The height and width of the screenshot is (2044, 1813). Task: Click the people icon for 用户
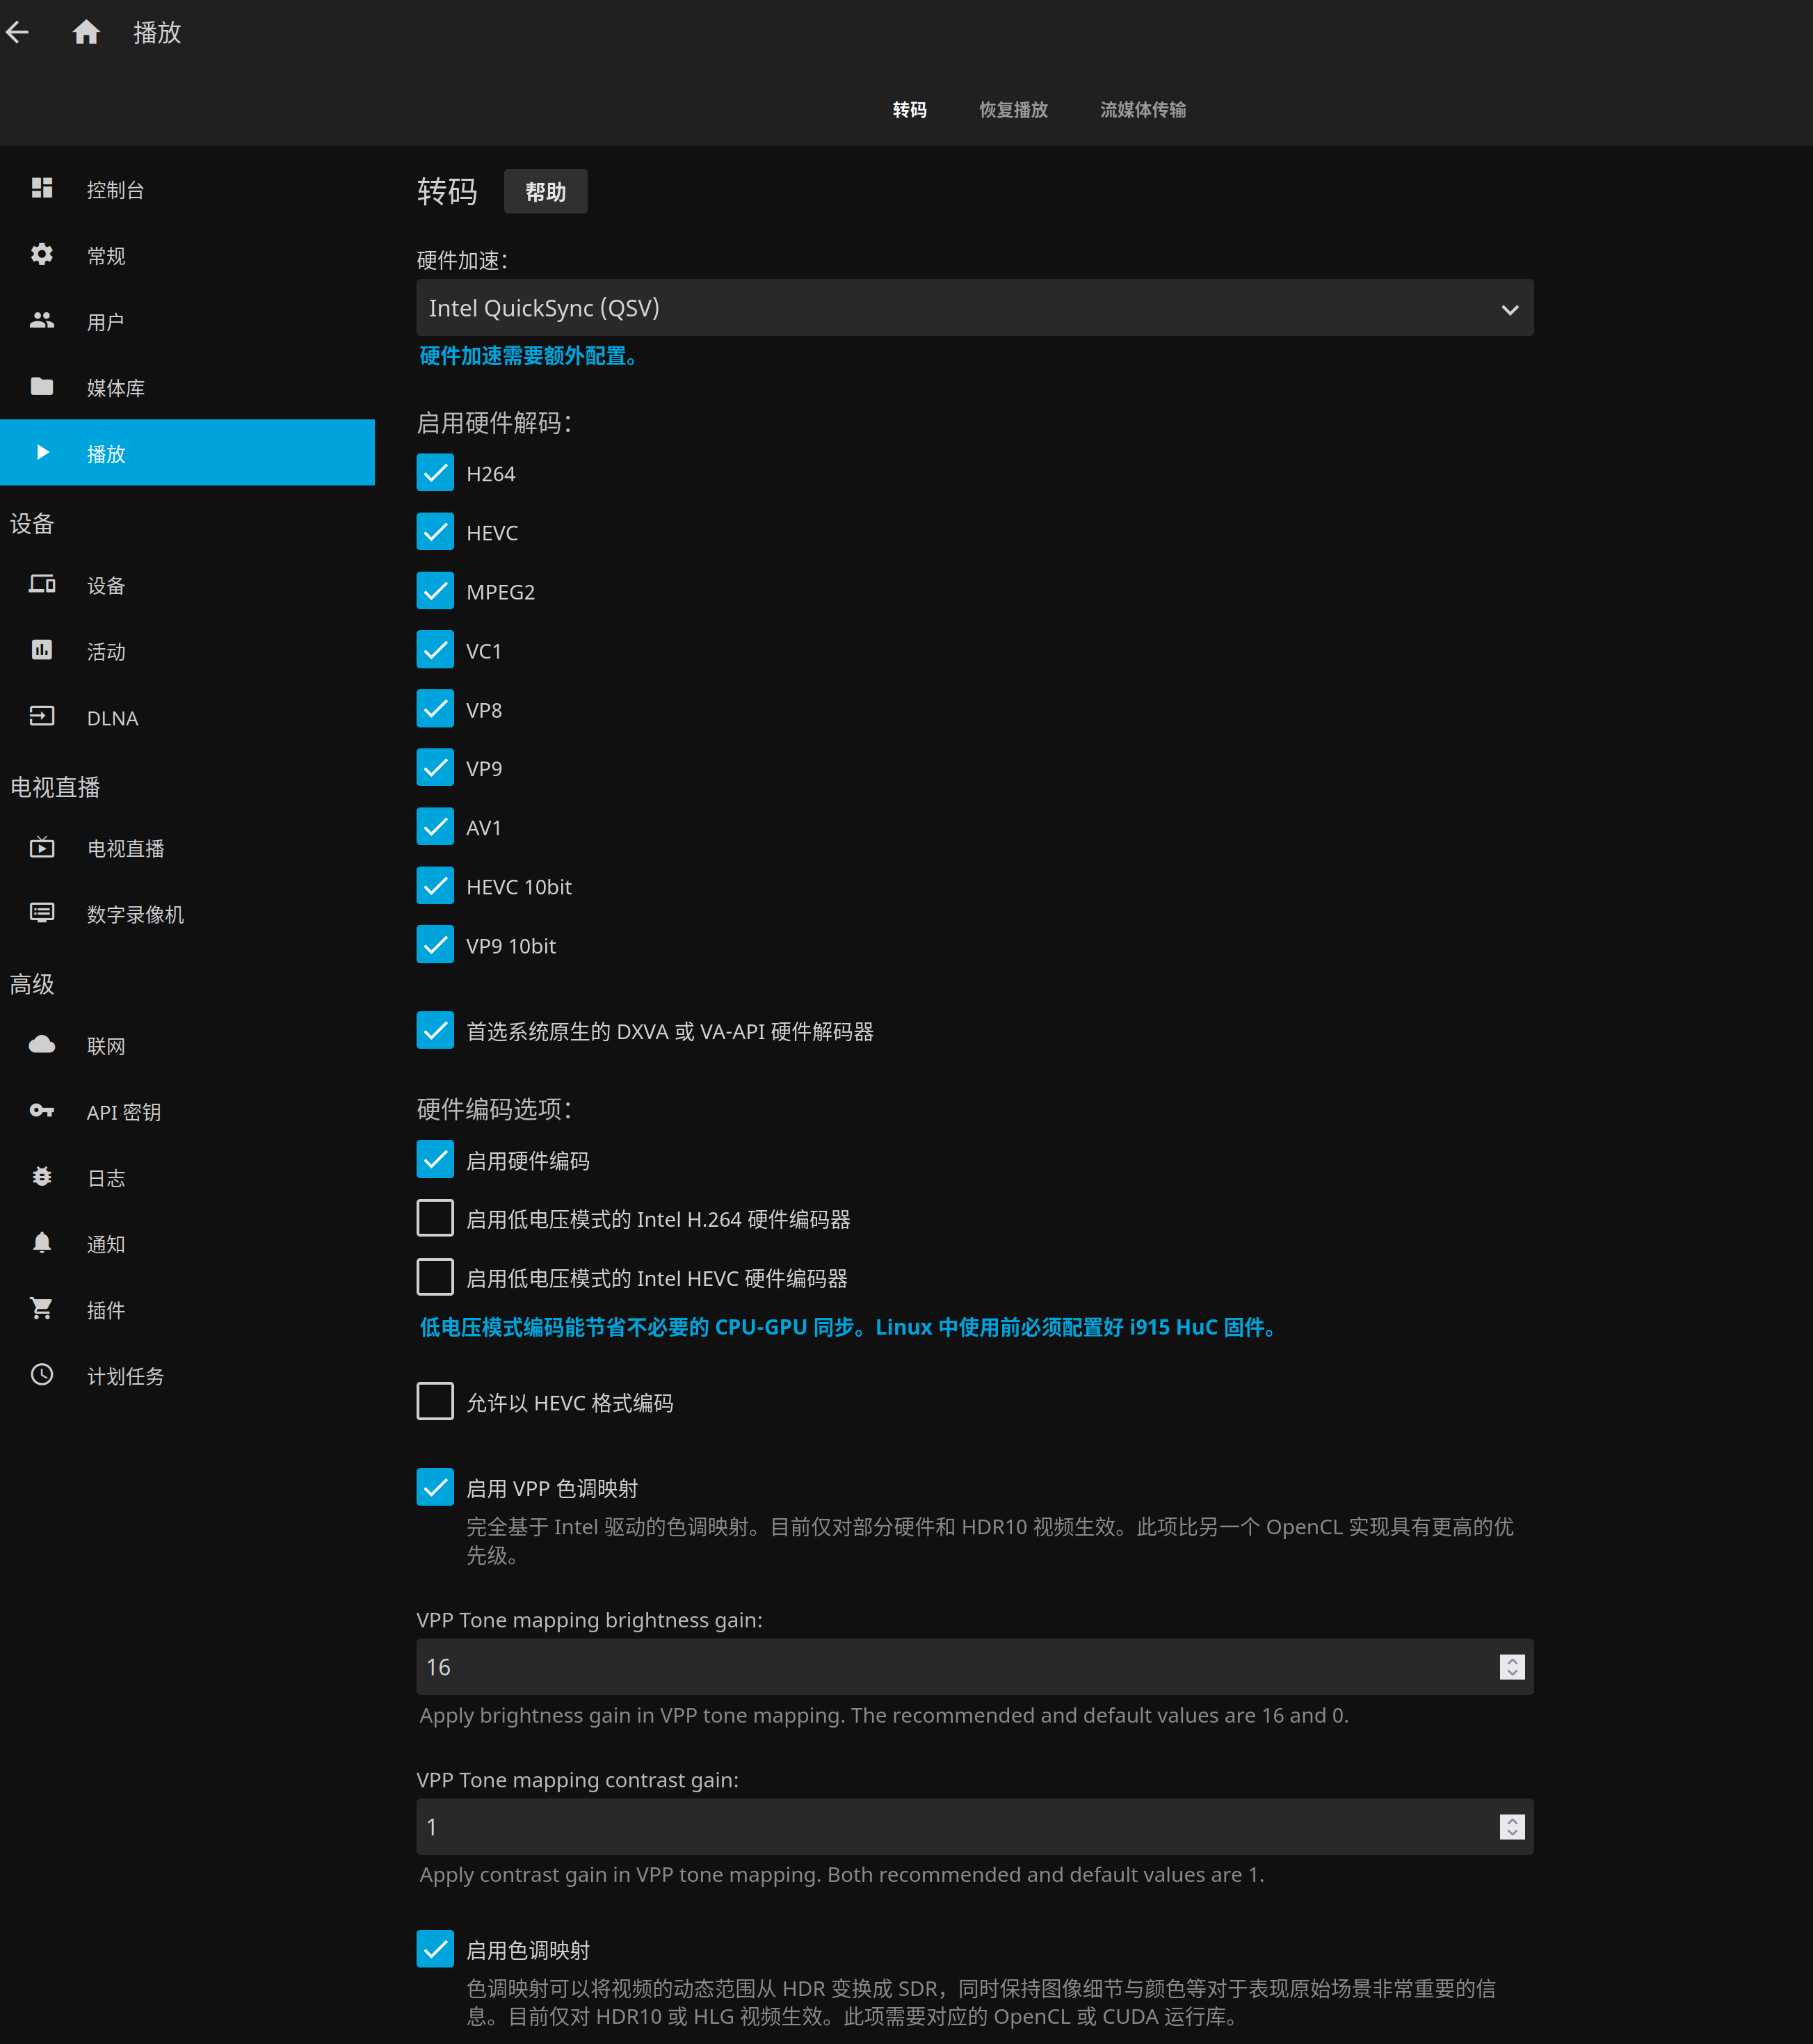point(42,320)
